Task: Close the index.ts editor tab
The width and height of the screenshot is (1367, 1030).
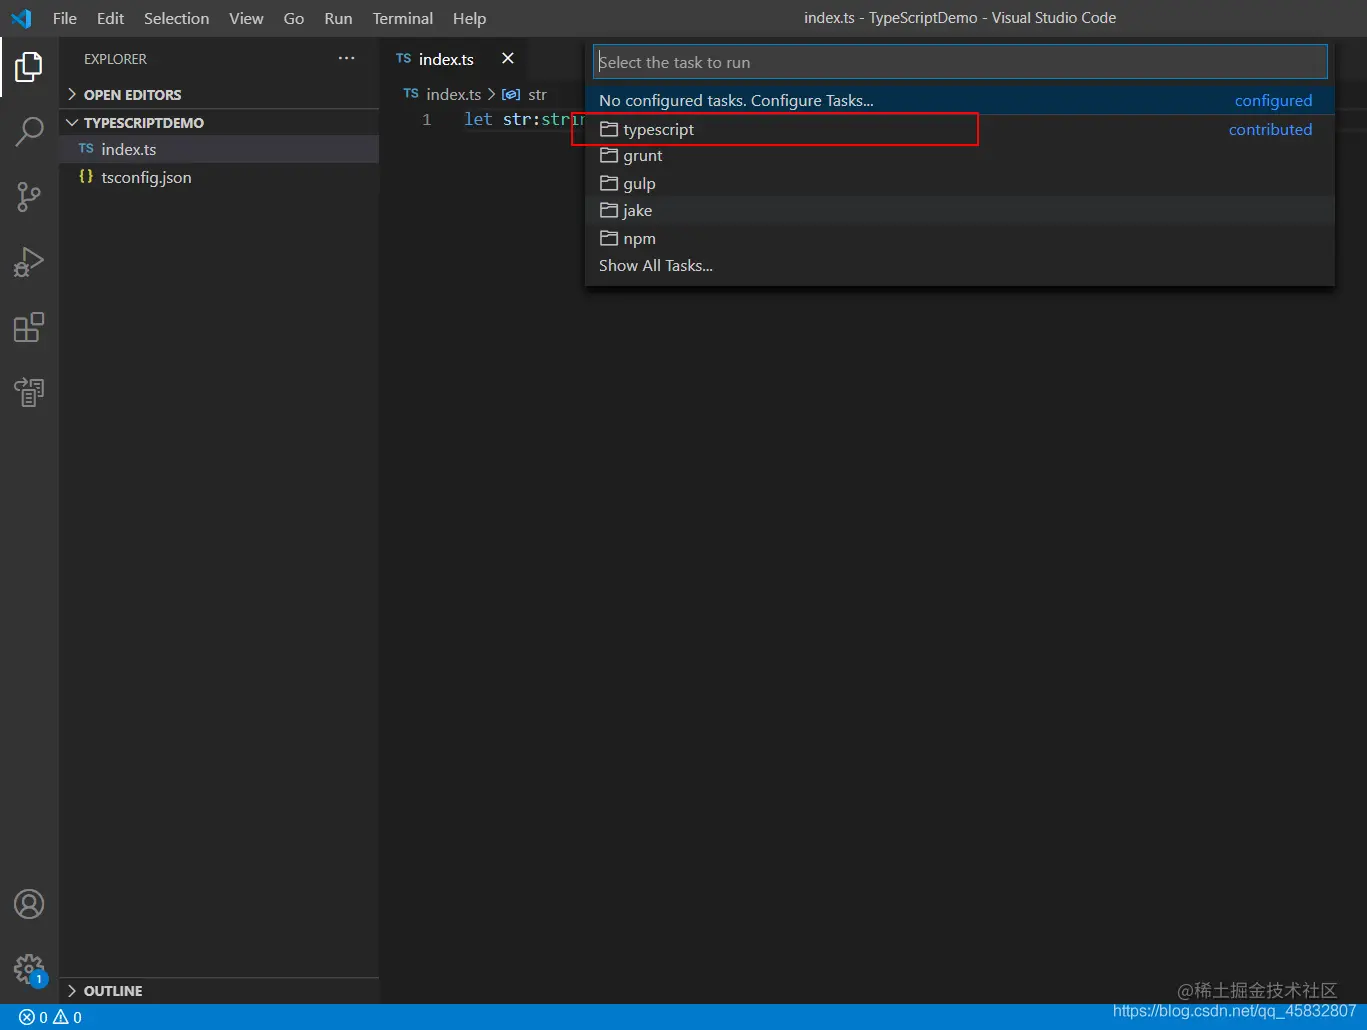Action: tap(508, 59)
